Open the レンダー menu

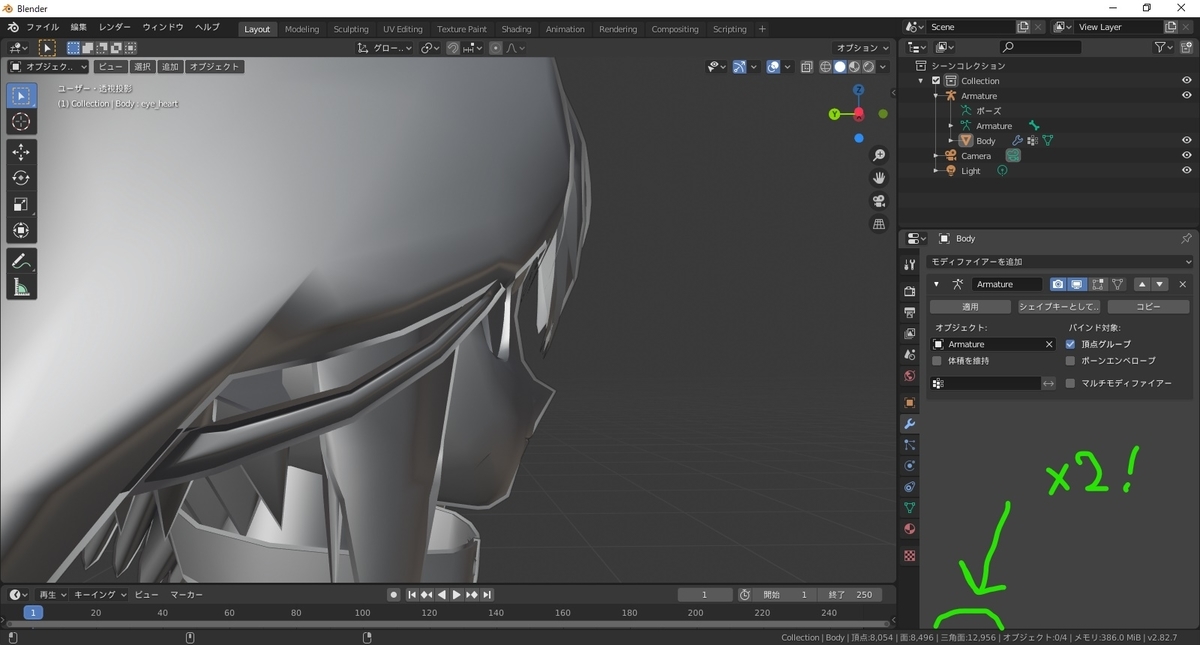coord(115,27)
